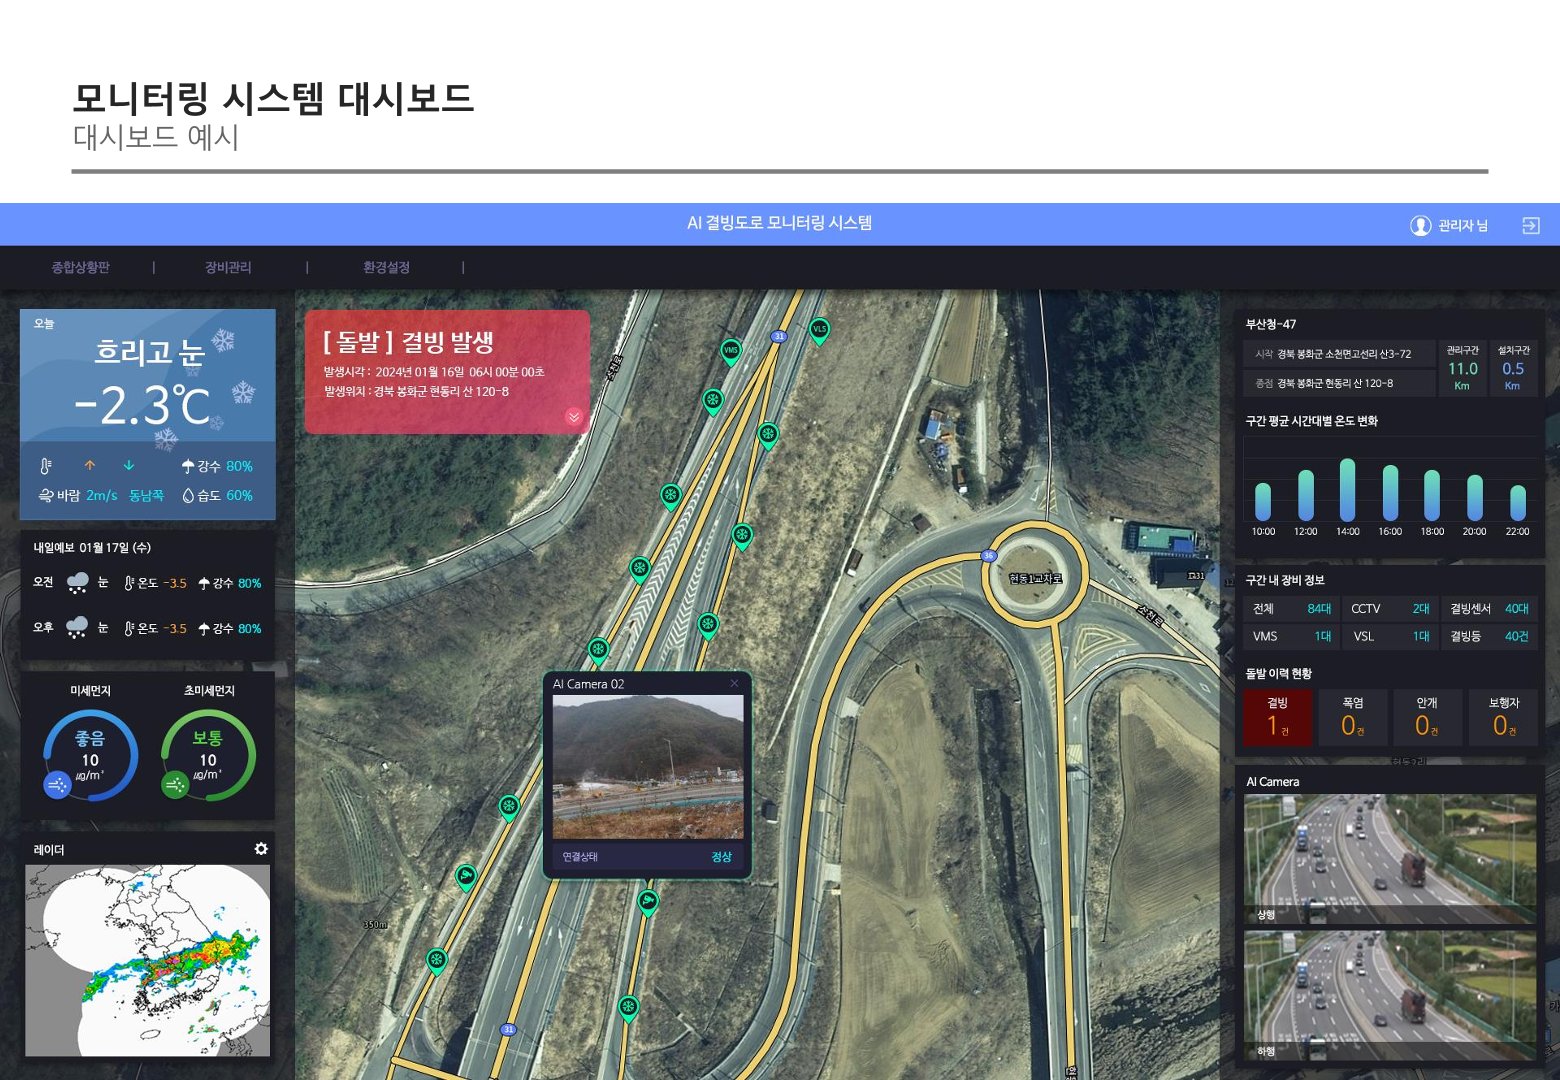This screenshot has width=1560, height=1080.
Task: Click the 현동1교차로 map label
Action: coord(1036,579)
